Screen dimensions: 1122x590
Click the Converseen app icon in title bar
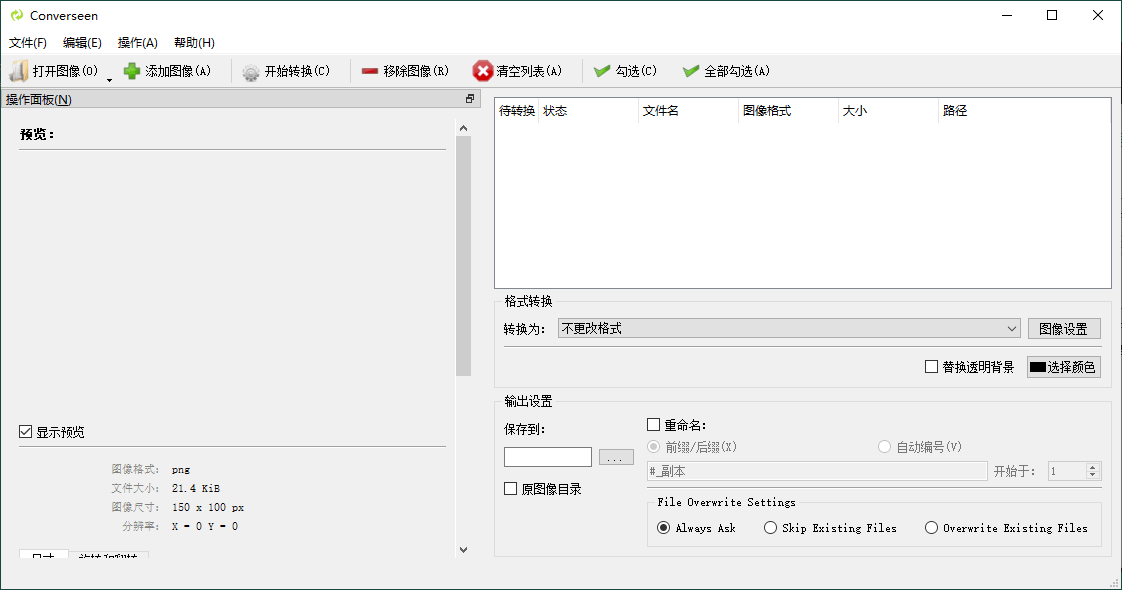coord(16,15)
